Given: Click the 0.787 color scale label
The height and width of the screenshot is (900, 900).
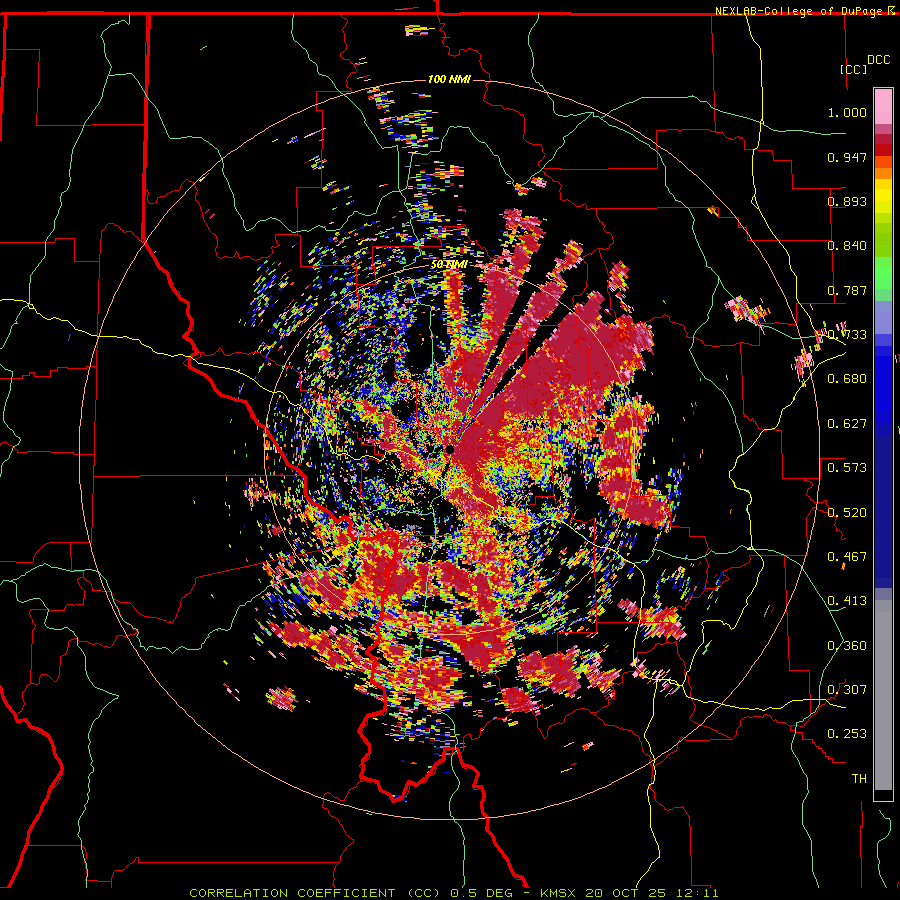Looking at the screenshot, I should 847,290.
